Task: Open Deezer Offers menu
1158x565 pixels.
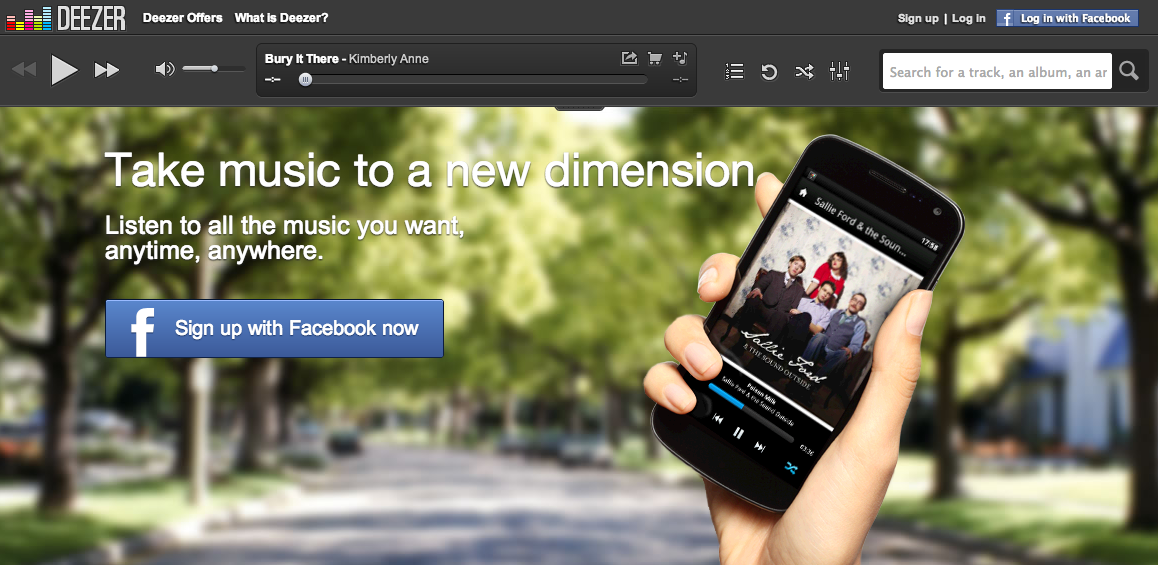Action: click(x=182, y=18)
